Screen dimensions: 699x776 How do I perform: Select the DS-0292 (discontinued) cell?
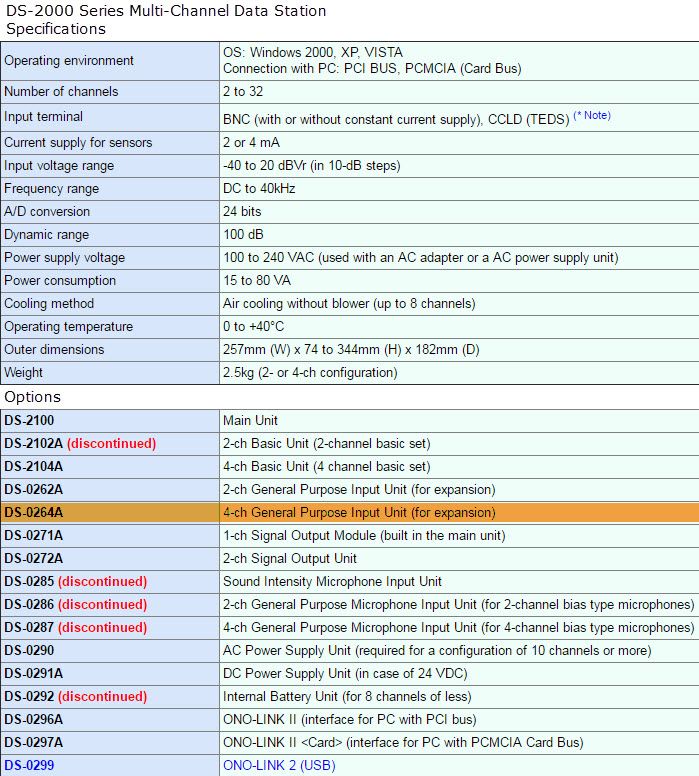pyautogui.click(x=110, y=696)
